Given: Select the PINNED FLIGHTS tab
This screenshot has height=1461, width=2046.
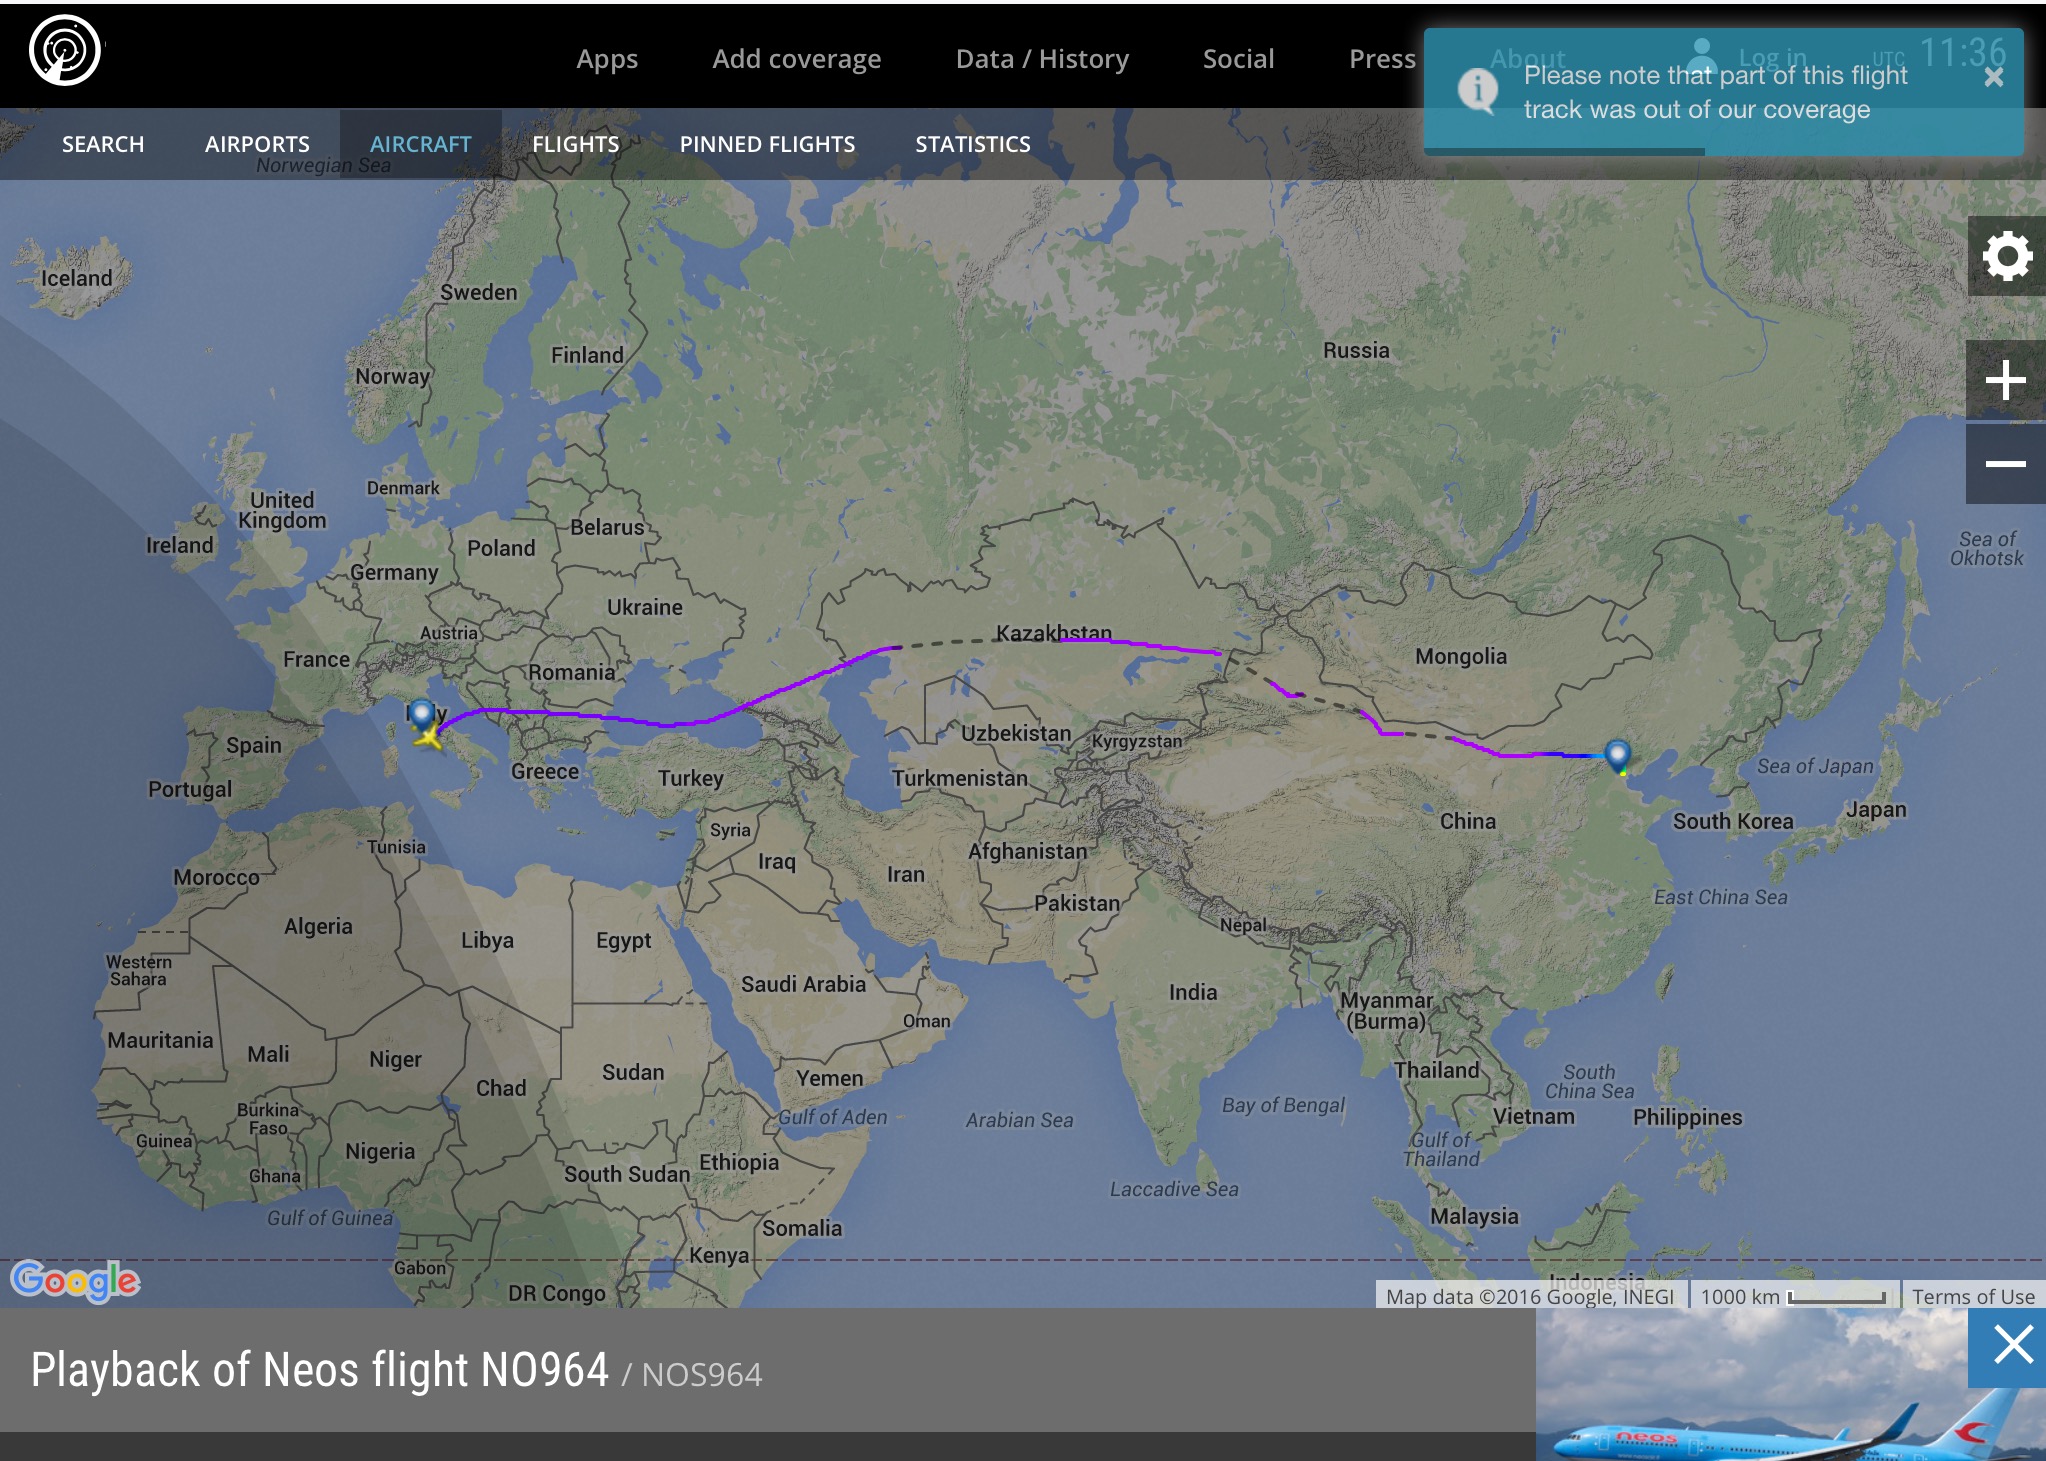Looking at the screenshot, I should (x=767, y=144).
